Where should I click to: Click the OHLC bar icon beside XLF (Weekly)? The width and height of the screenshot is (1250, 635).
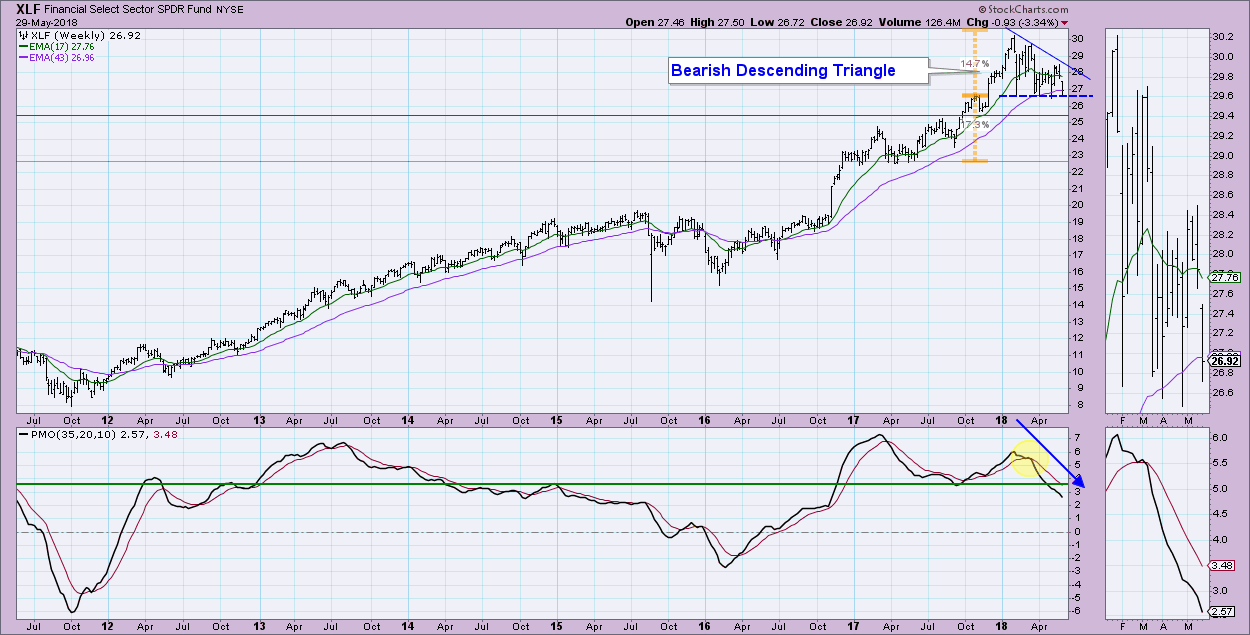pos(25,33)
